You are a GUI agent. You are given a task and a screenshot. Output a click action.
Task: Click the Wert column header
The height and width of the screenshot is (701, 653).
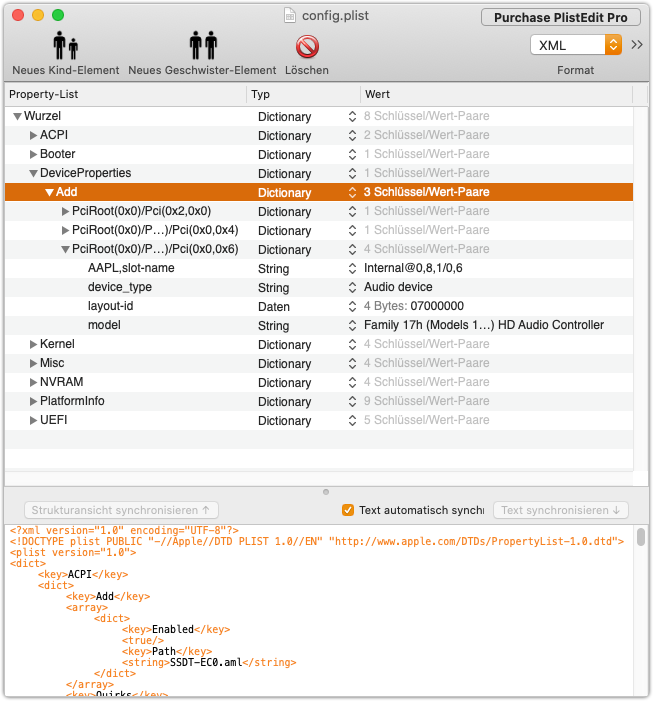[497, 94]
